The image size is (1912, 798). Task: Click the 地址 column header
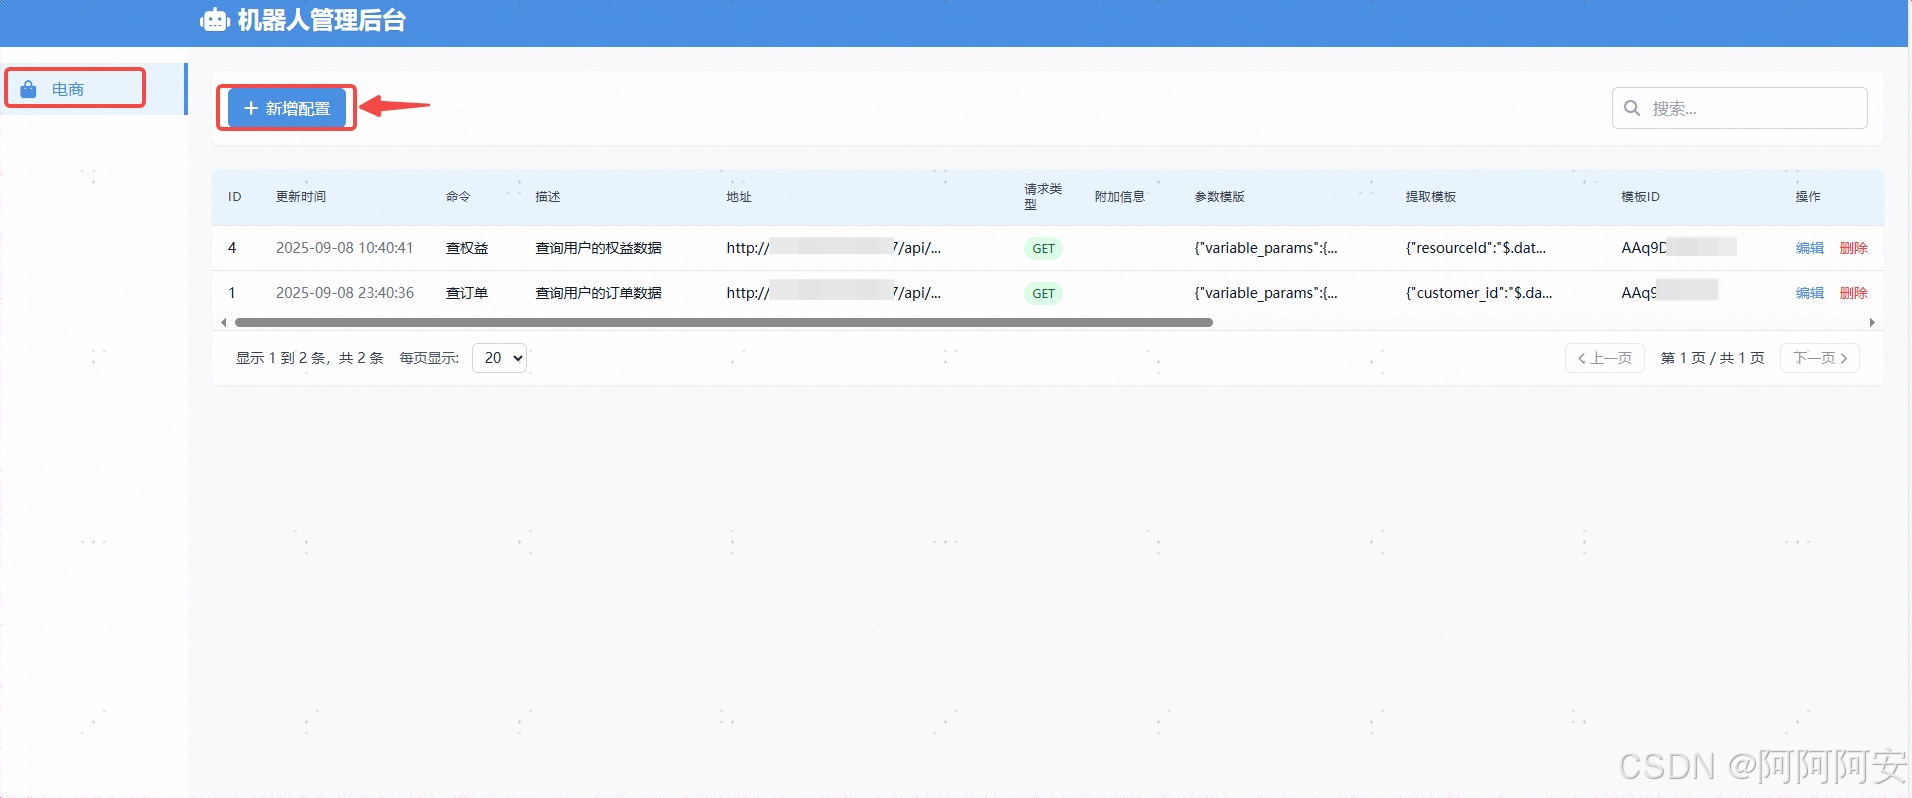click(739, 197)
